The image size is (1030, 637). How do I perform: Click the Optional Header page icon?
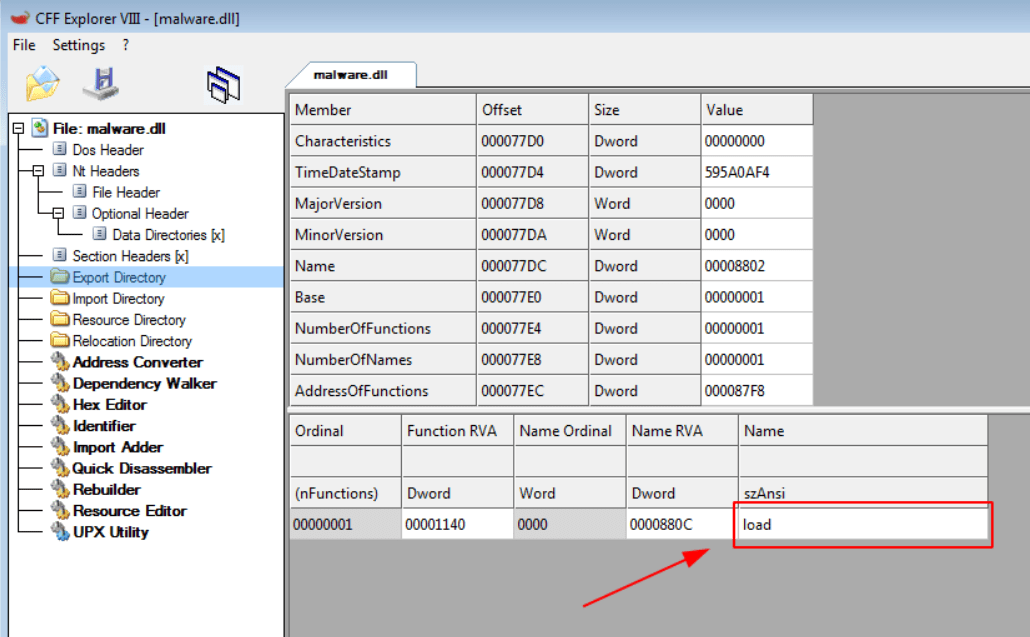[x=79, y=213]
